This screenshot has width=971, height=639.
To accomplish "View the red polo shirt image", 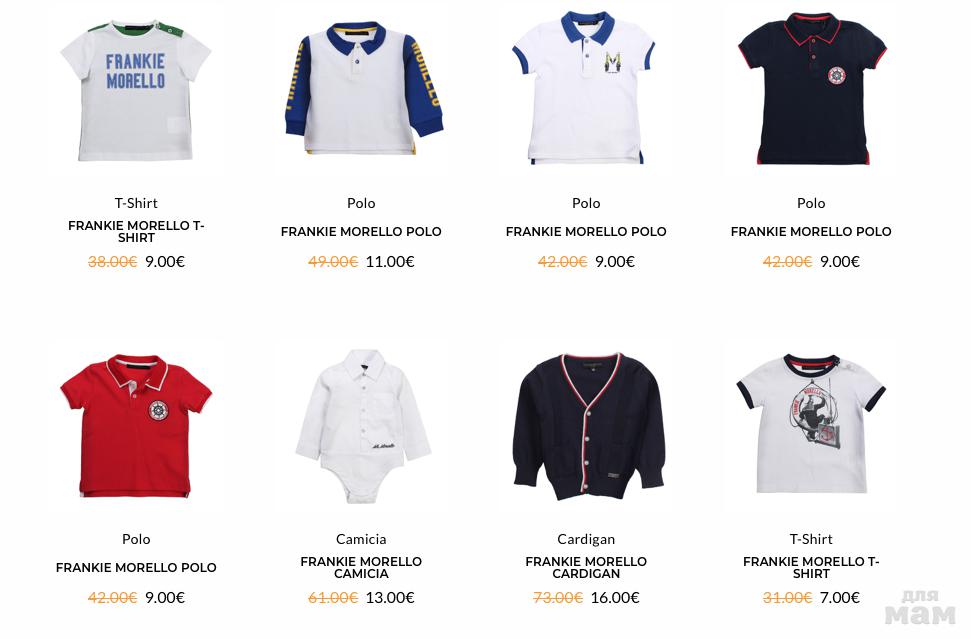I will click(x=136, y=425).
